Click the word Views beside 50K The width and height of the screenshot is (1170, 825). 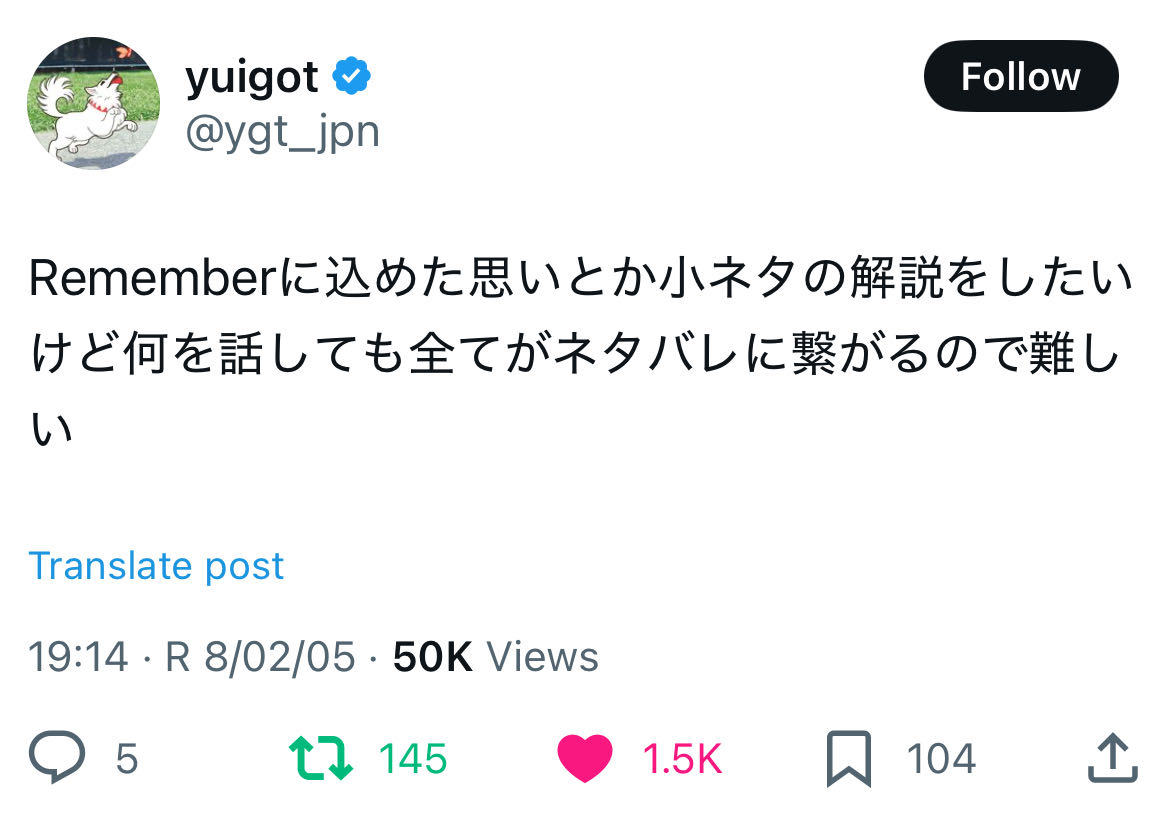pos(542,657)
